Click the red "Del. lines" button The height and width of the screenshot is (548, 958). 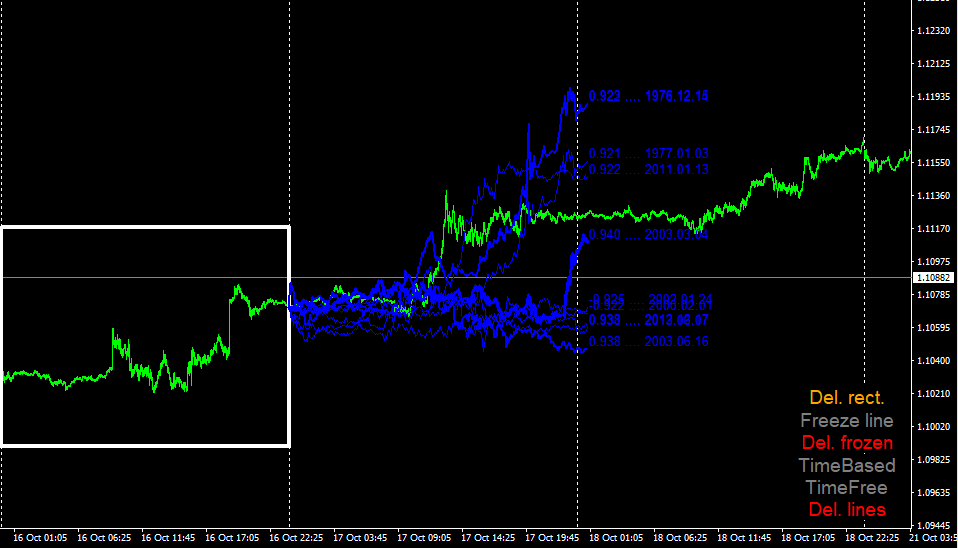pos(847,510)
